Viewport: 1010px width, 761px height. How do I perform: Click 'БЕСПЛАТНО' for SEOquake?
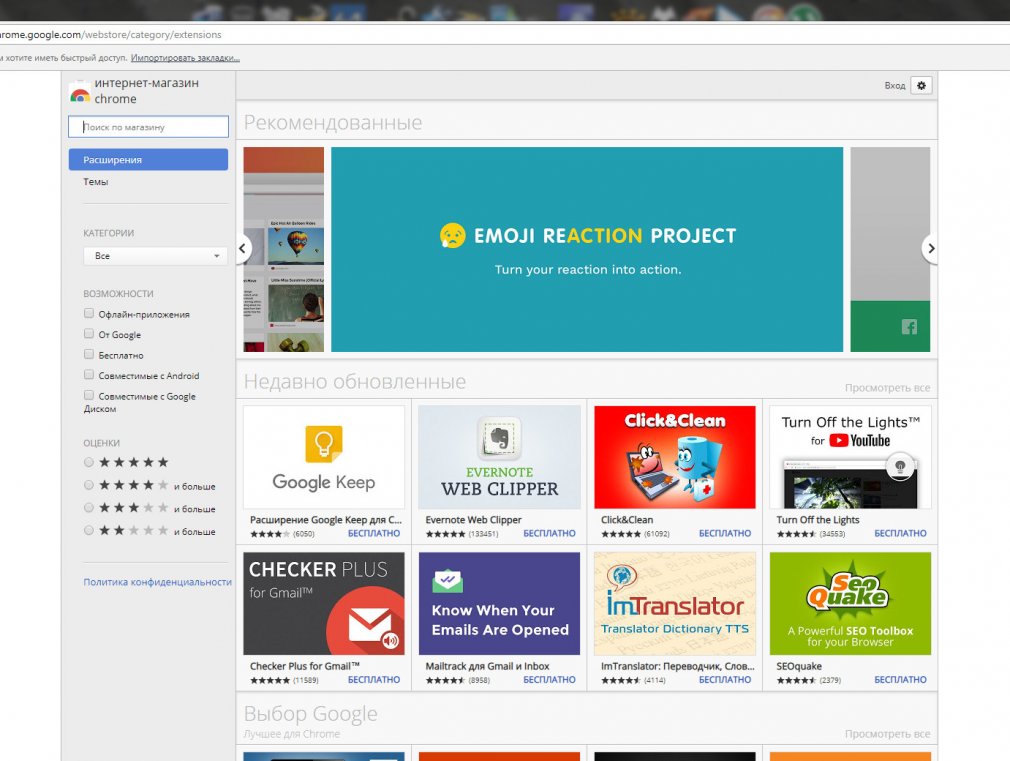coord(900,680)
